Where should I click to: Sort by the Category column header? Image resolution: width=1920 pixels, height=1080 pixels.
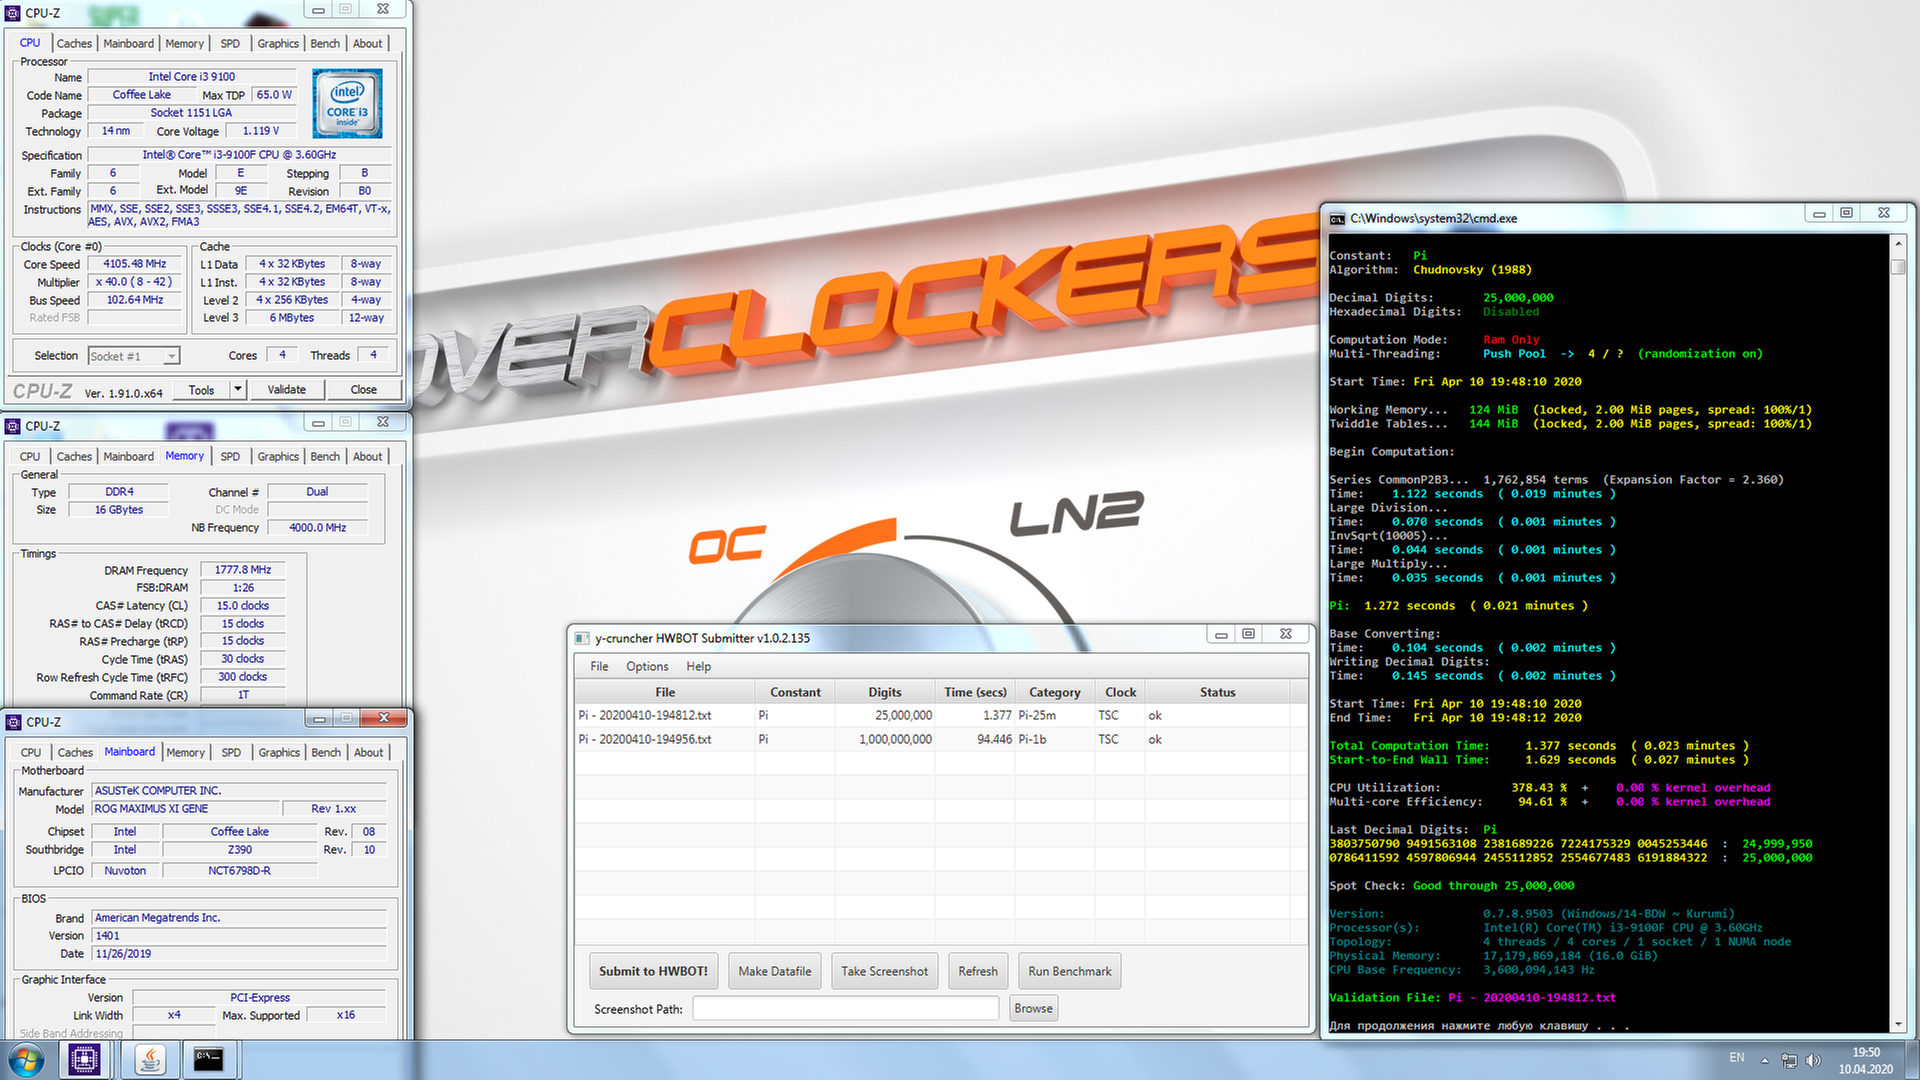[x=1055, y=692]
